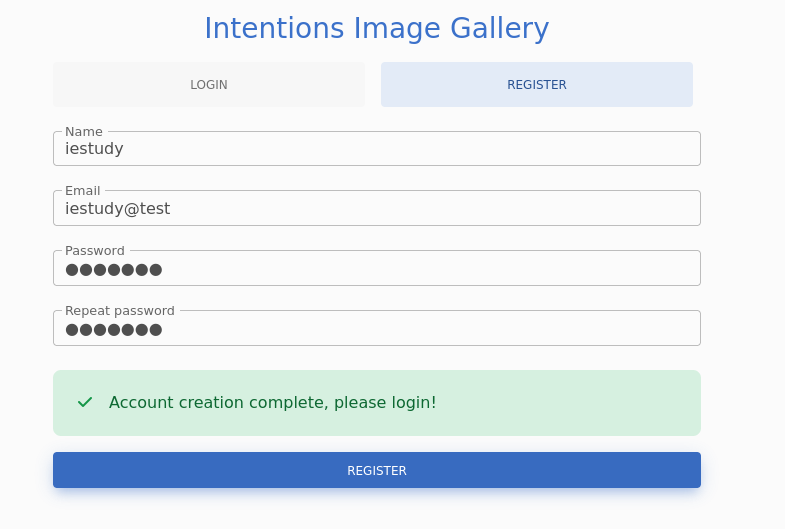Click the masked dots in Password field
The width and height of the screenshot is (785, 529).
coord(114,270)
